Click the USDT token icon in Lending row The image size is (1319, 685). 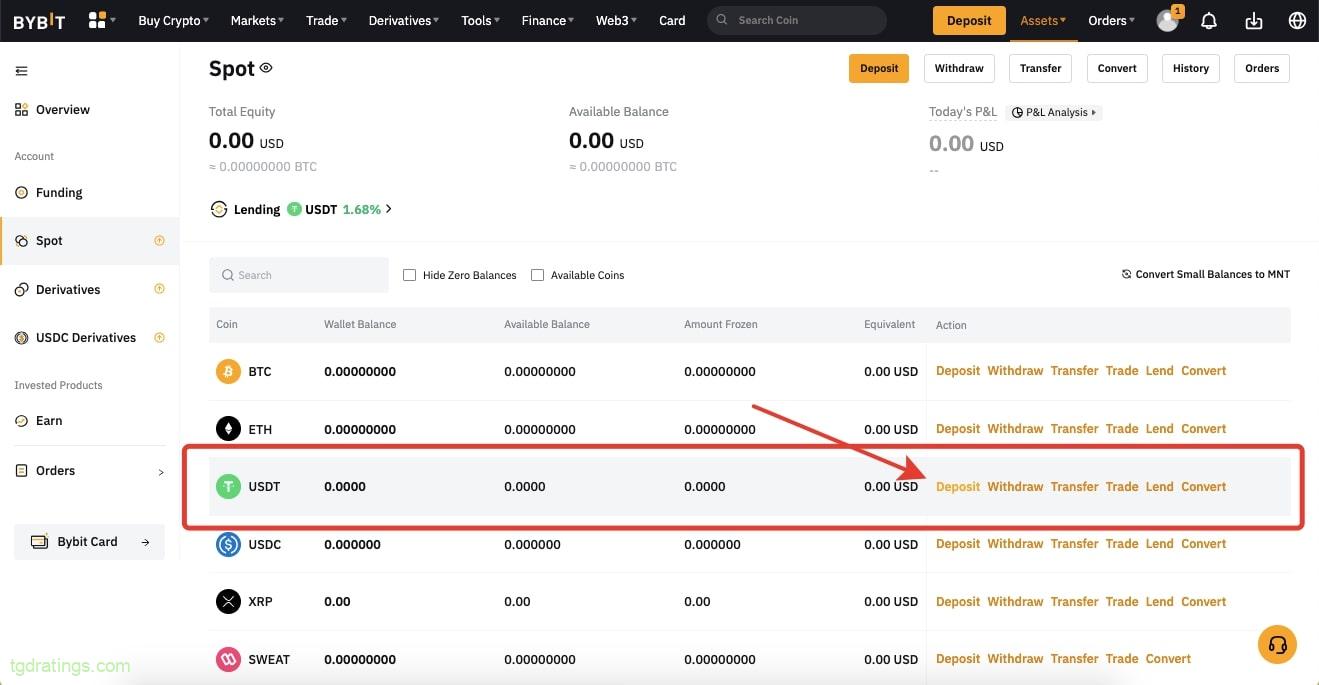coord(294,209)
